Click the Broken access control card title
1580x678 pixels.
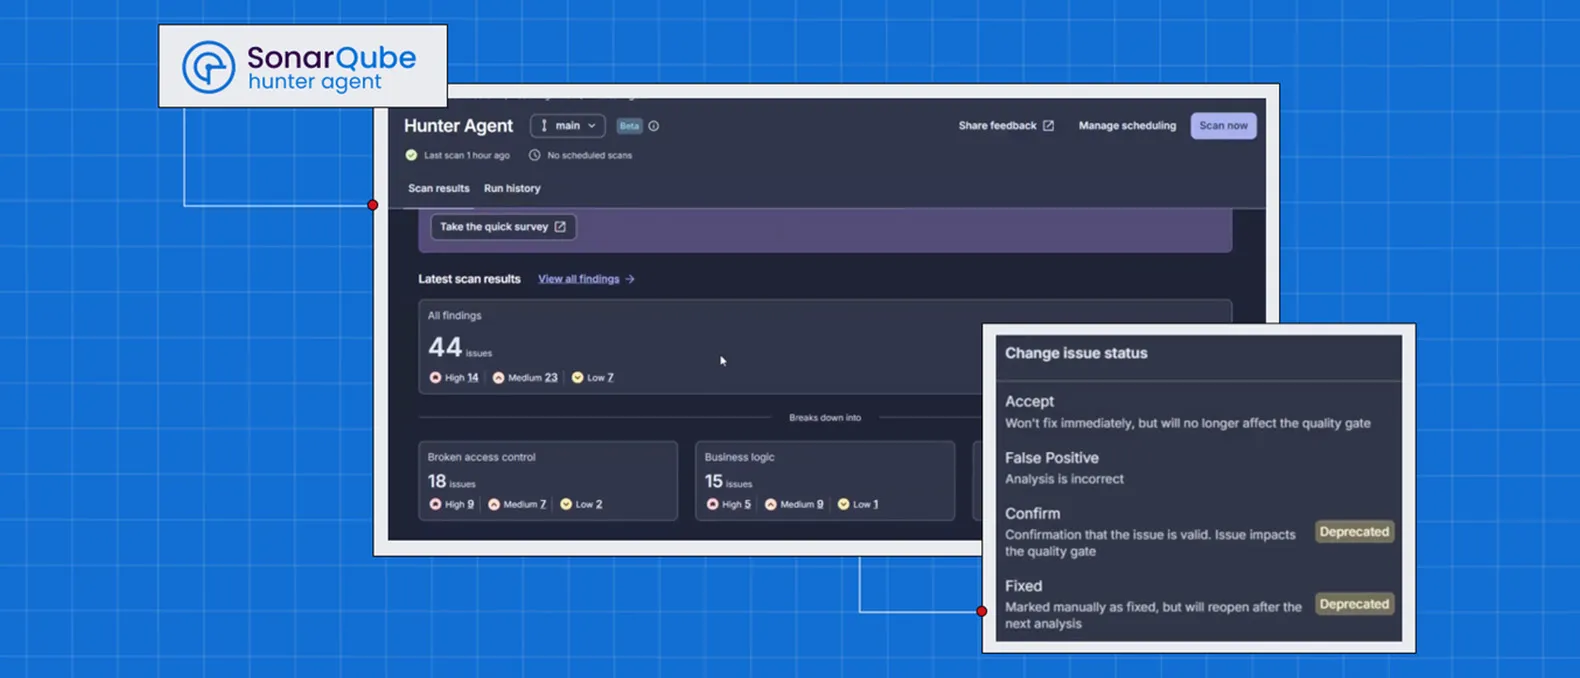click(481, 457)
